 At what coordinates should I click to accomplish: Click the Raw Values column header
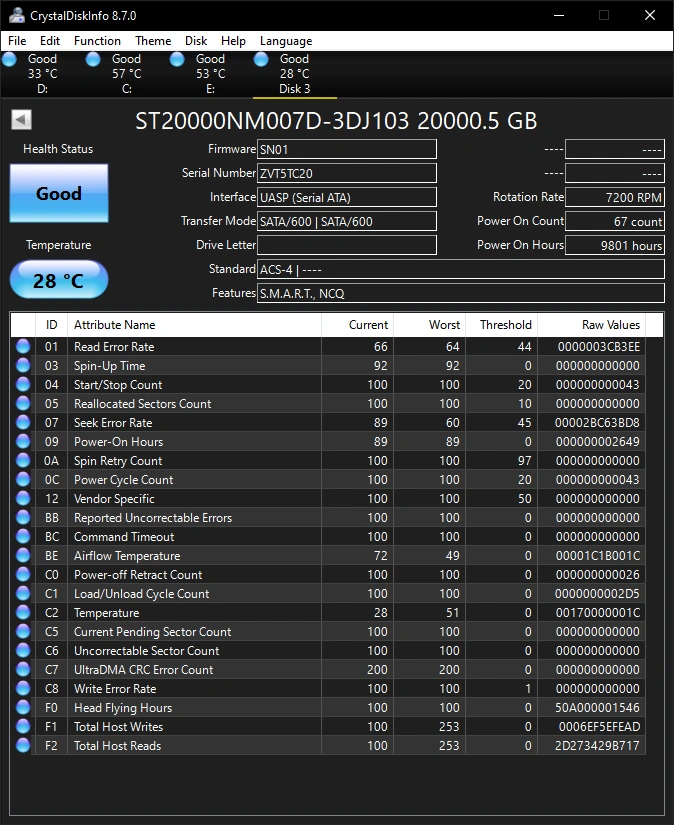coord(591,325)
